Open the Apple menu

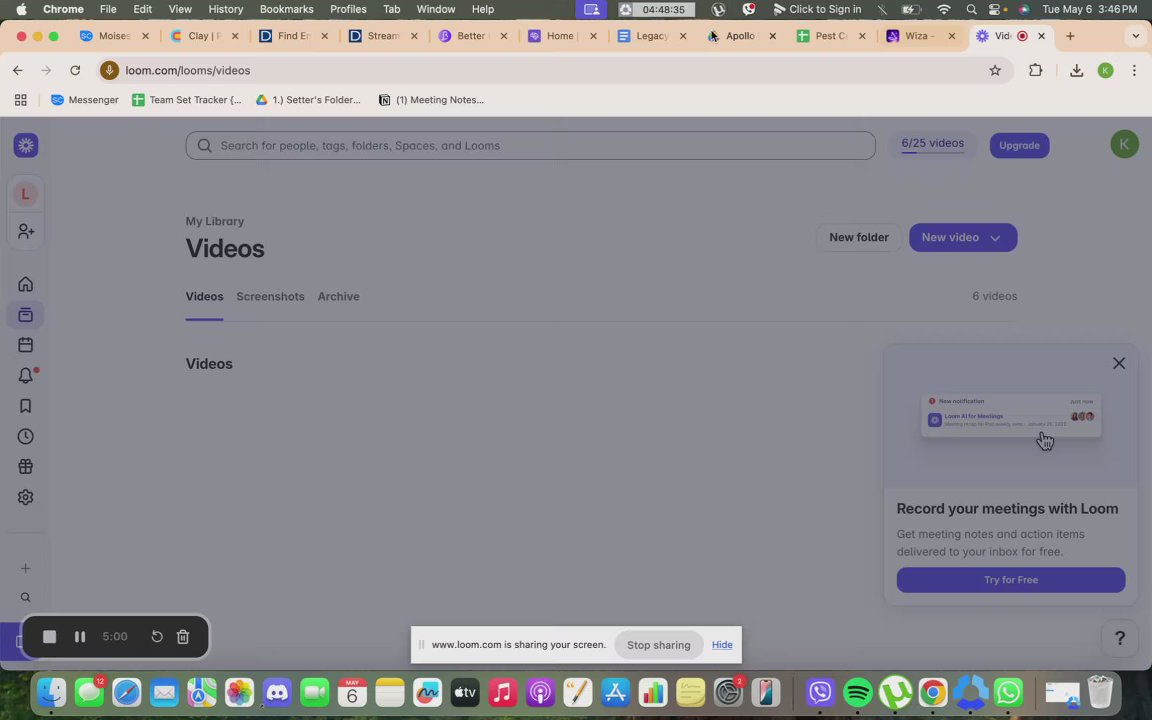point(21,9)
